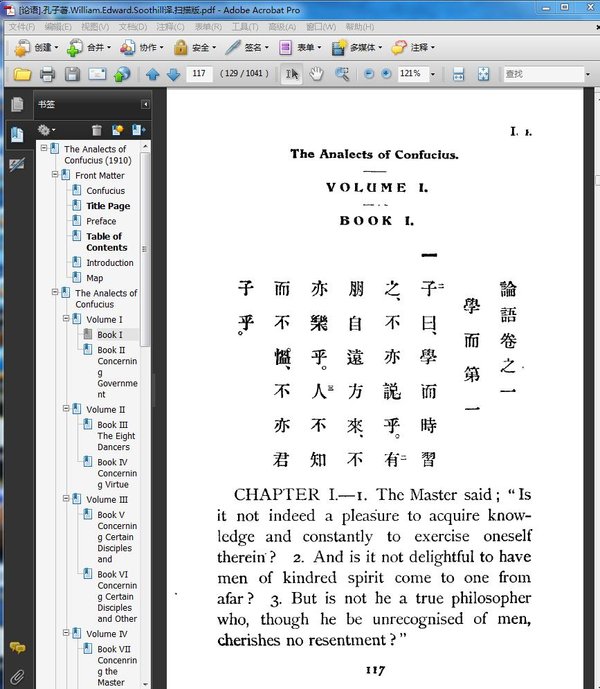Save the PDF with the floppy disk icon
Viewport: 600px width, 689px height.
tap(72, 73)
